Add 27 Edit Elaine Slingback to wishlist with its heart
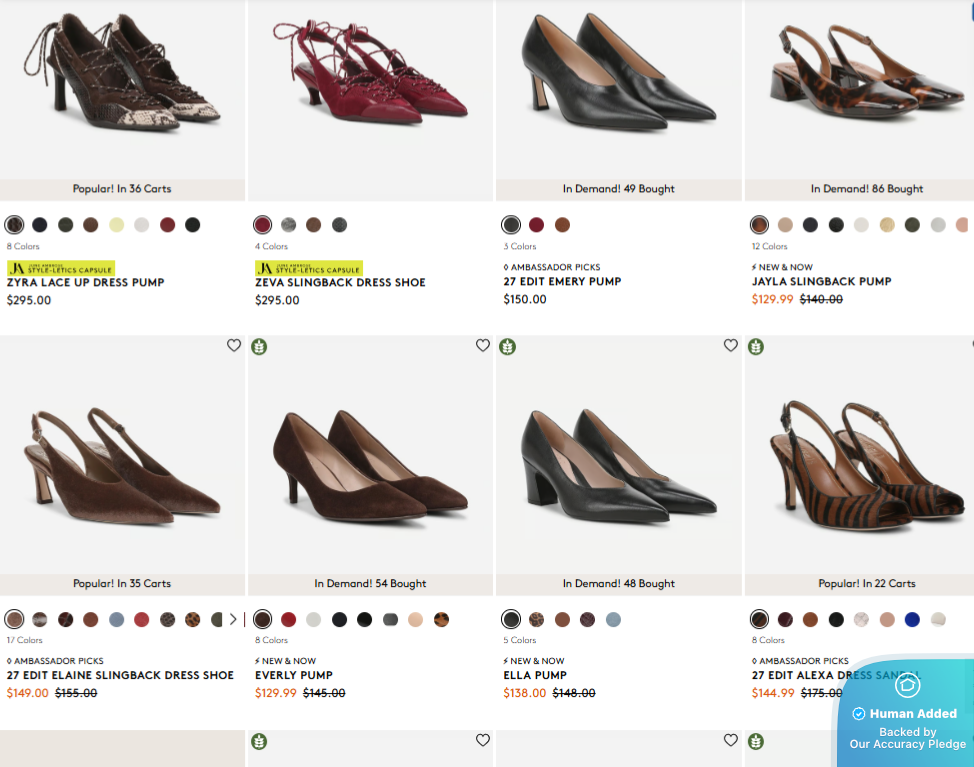 234,345
